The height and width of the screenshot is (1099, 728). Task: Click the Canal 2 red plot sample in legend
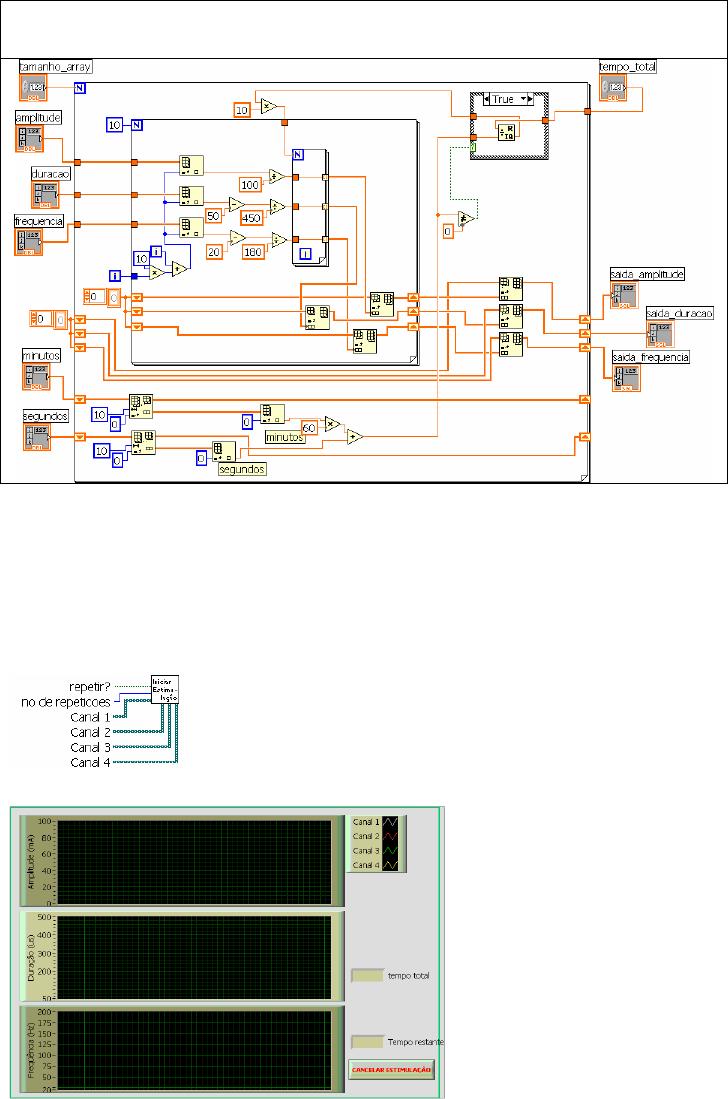pyautogui.click(x=390, y=836)
